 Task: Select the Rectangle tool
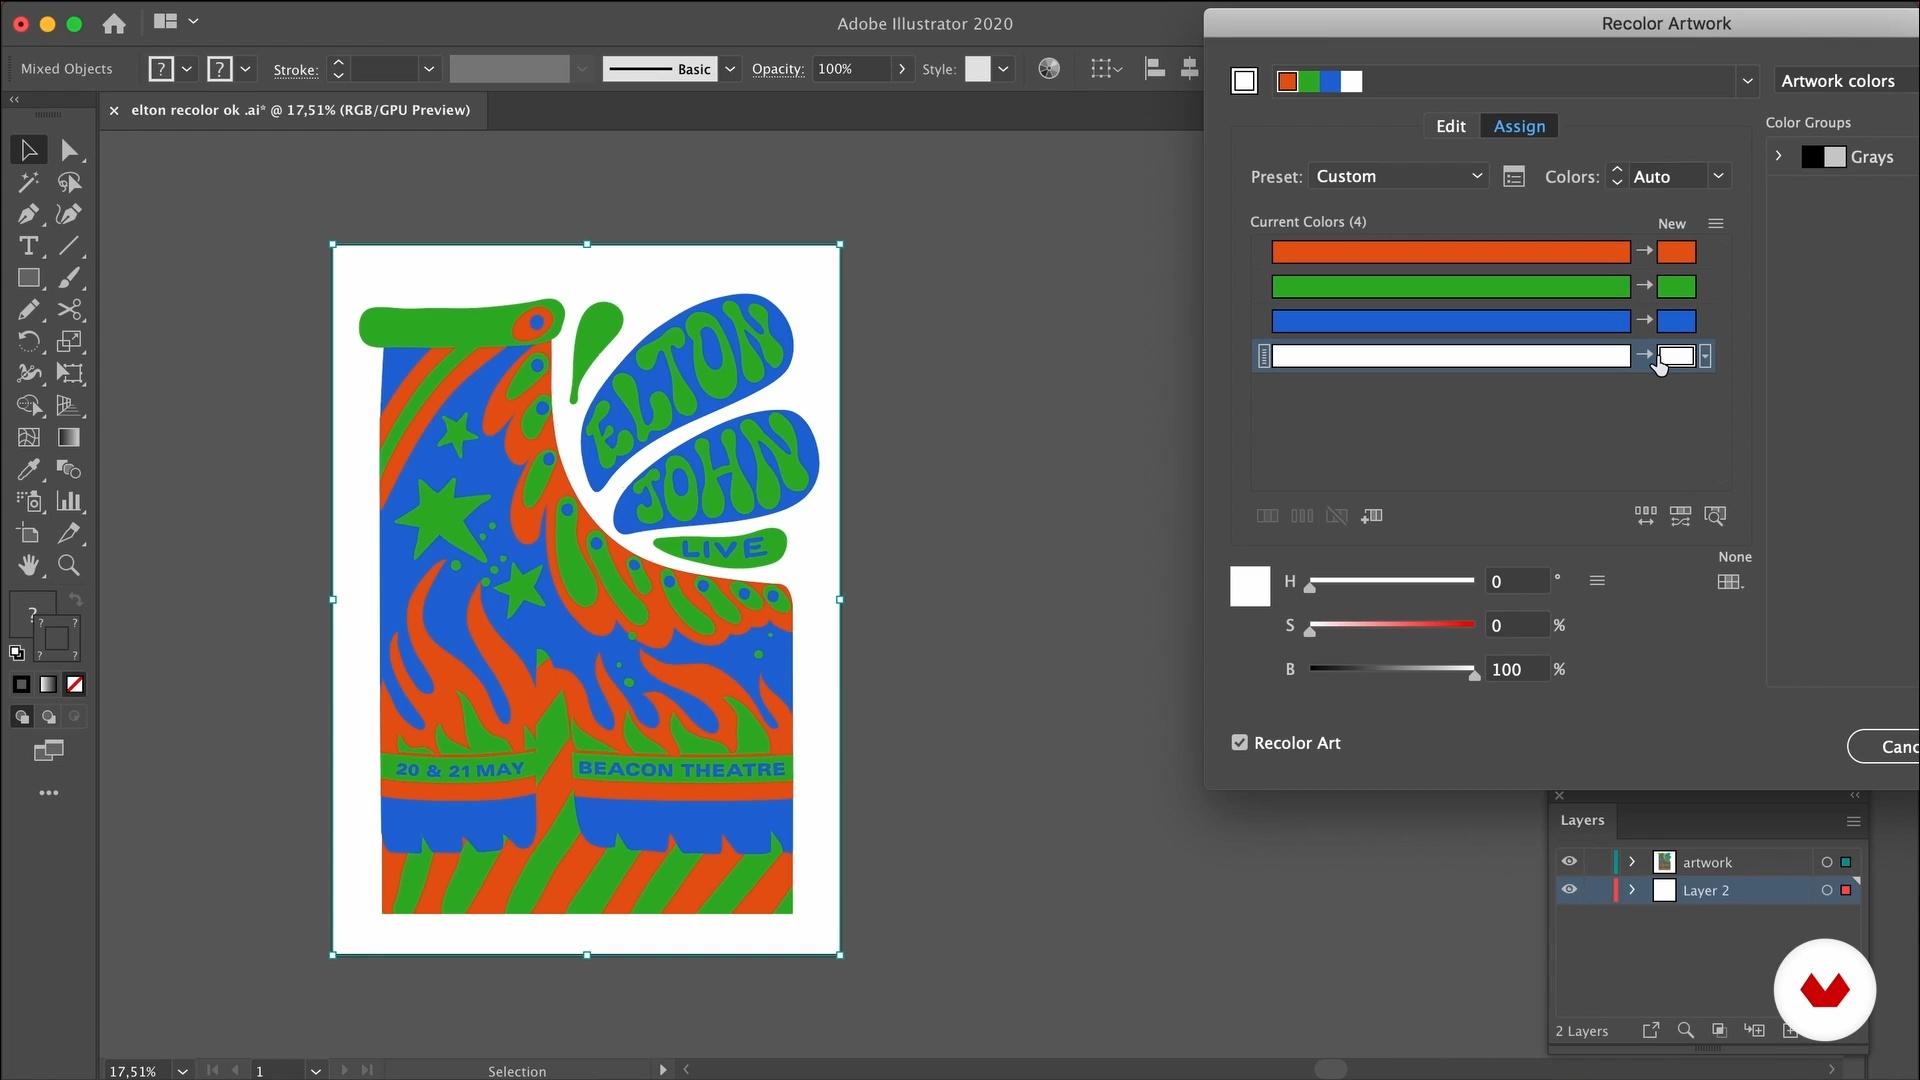click(28, 278)
